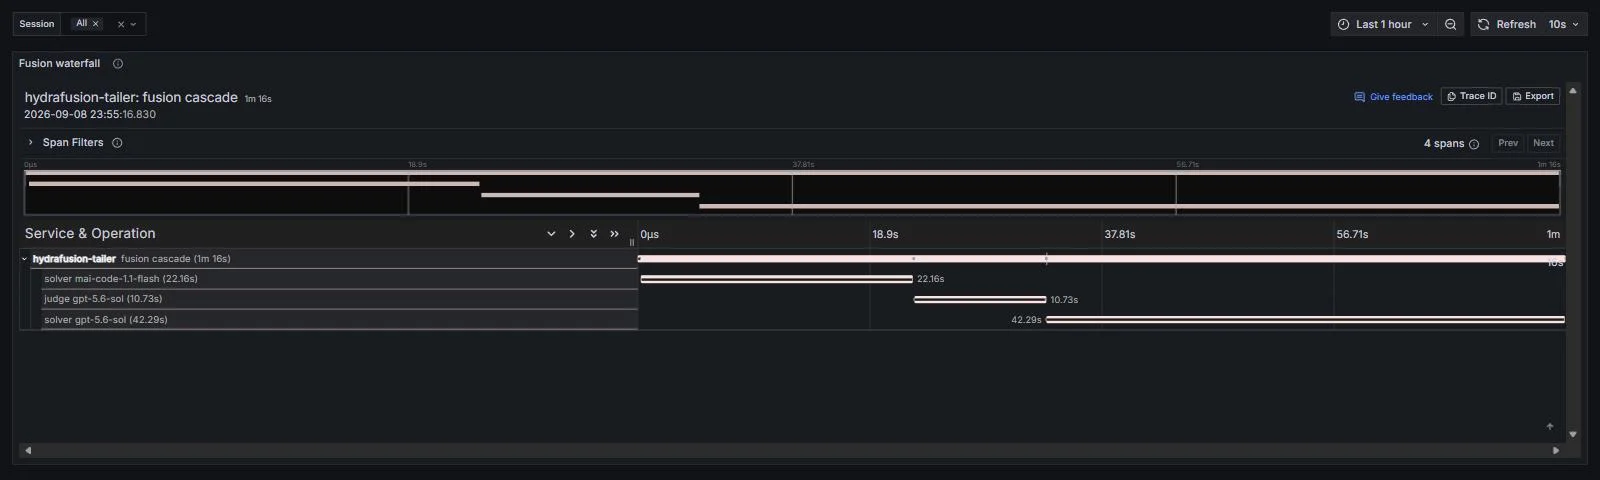Screen dimensions: 1600x480
Task: Click the vertical scrollbar down arrow
Action: point(1573,435)
